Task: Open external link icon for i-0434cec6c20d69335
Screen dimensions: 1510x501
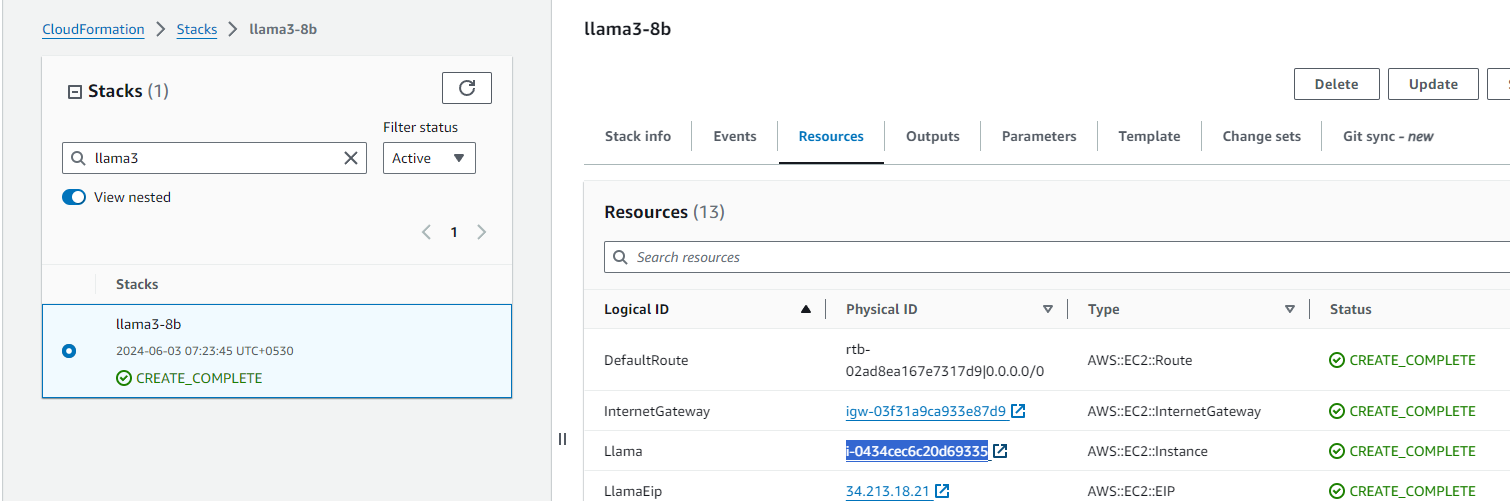Action: point(1000,451)
